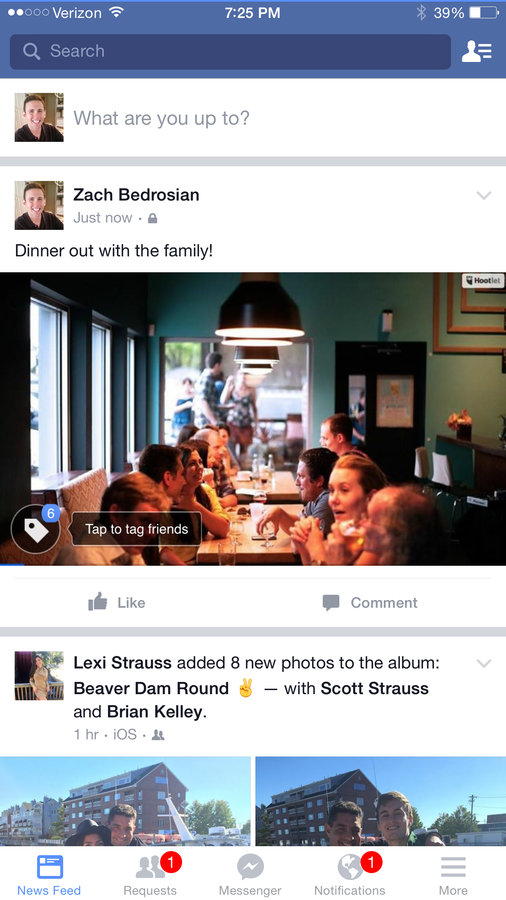Tap the privacy lock icon under Zach Bedrosian
The height and width of the screenshot is (900, 506).
[x=153, y=218]
